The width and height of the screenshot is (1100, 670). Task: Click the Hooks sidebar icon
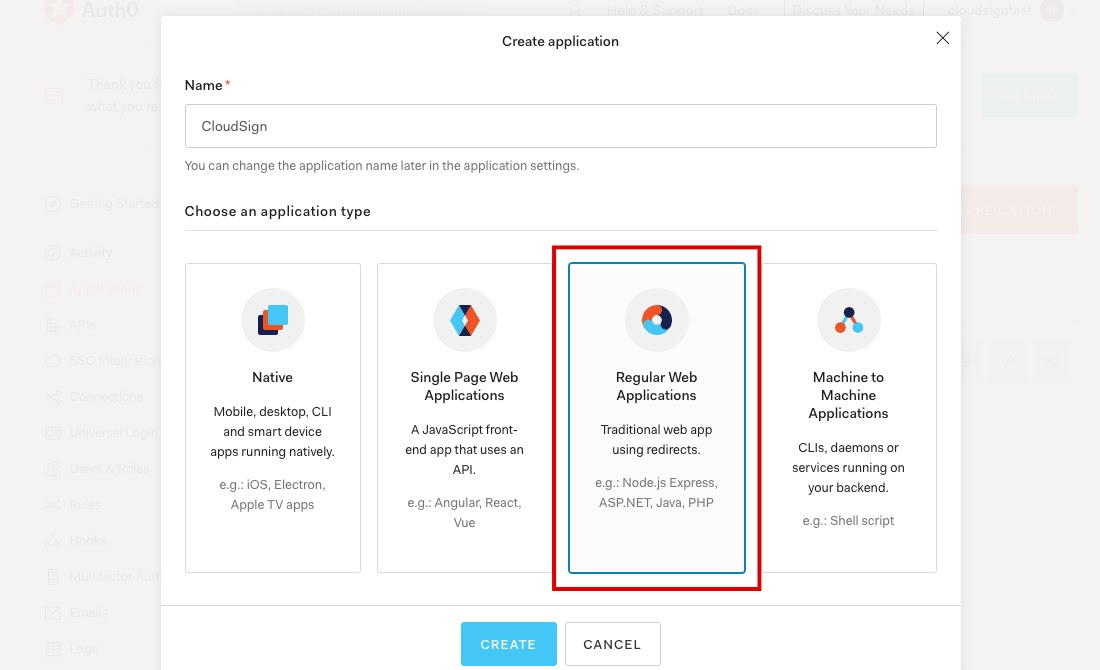tap(53, 541)
